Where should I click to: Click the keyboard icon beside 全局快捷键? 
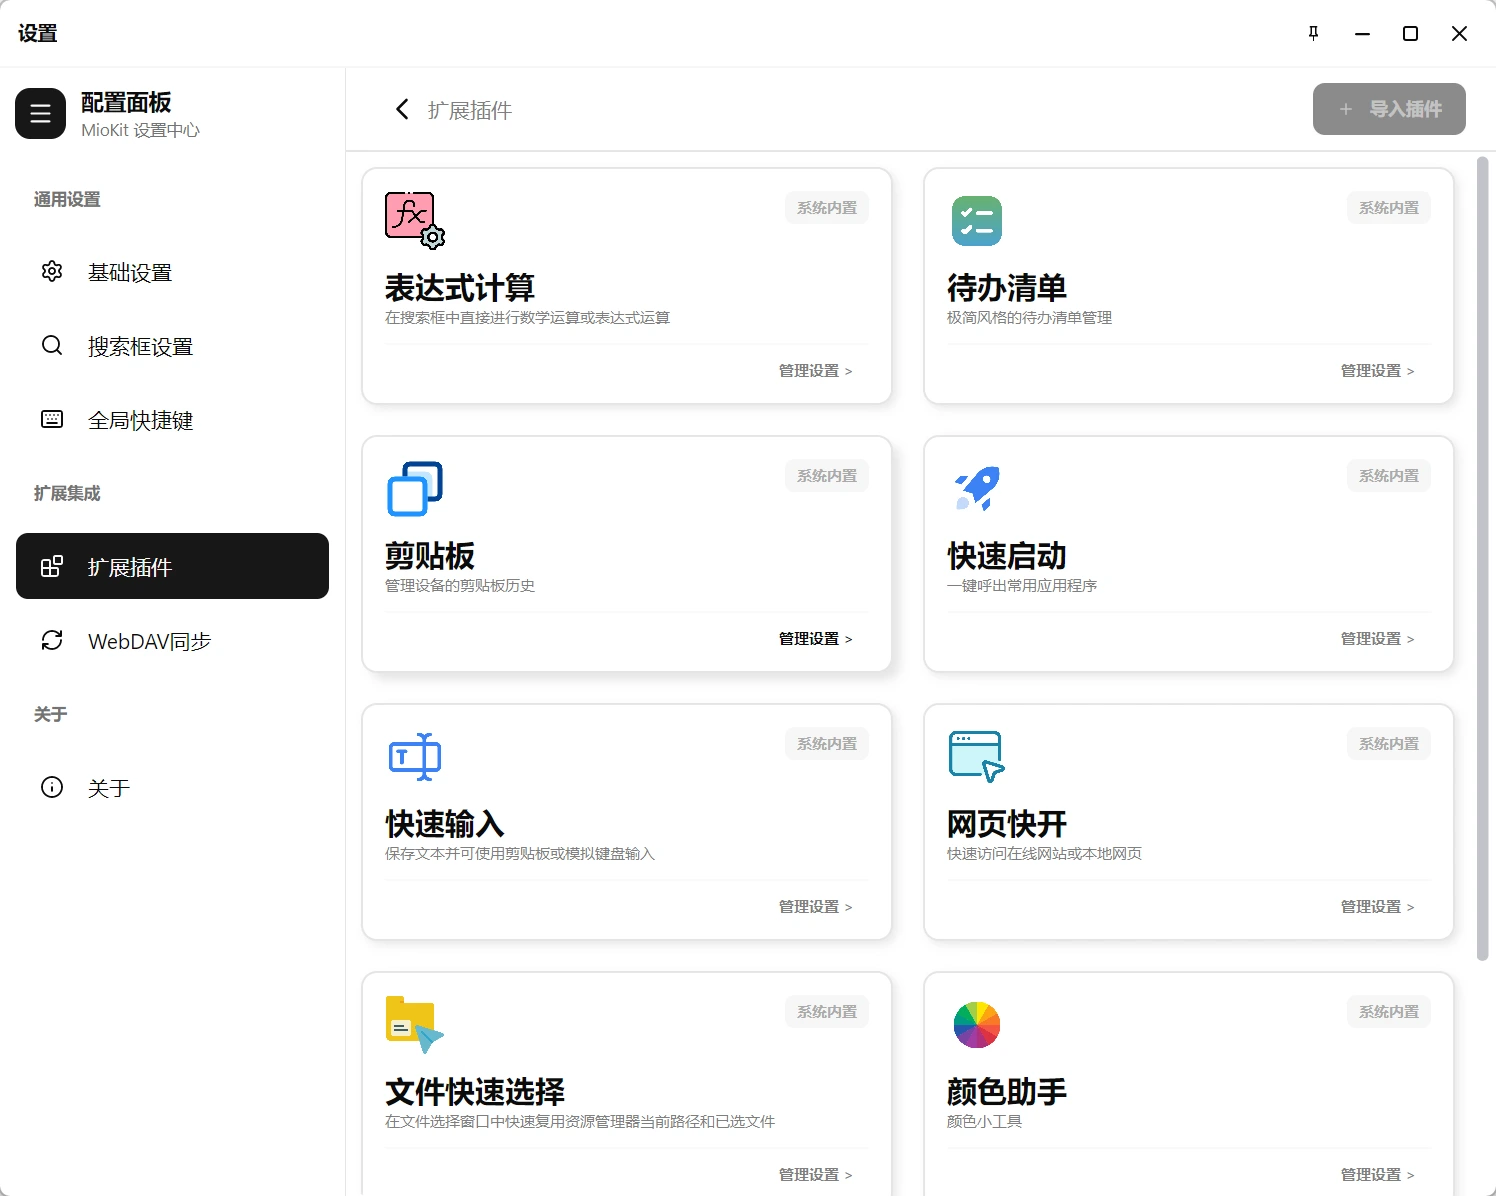(x=52, y=420)
